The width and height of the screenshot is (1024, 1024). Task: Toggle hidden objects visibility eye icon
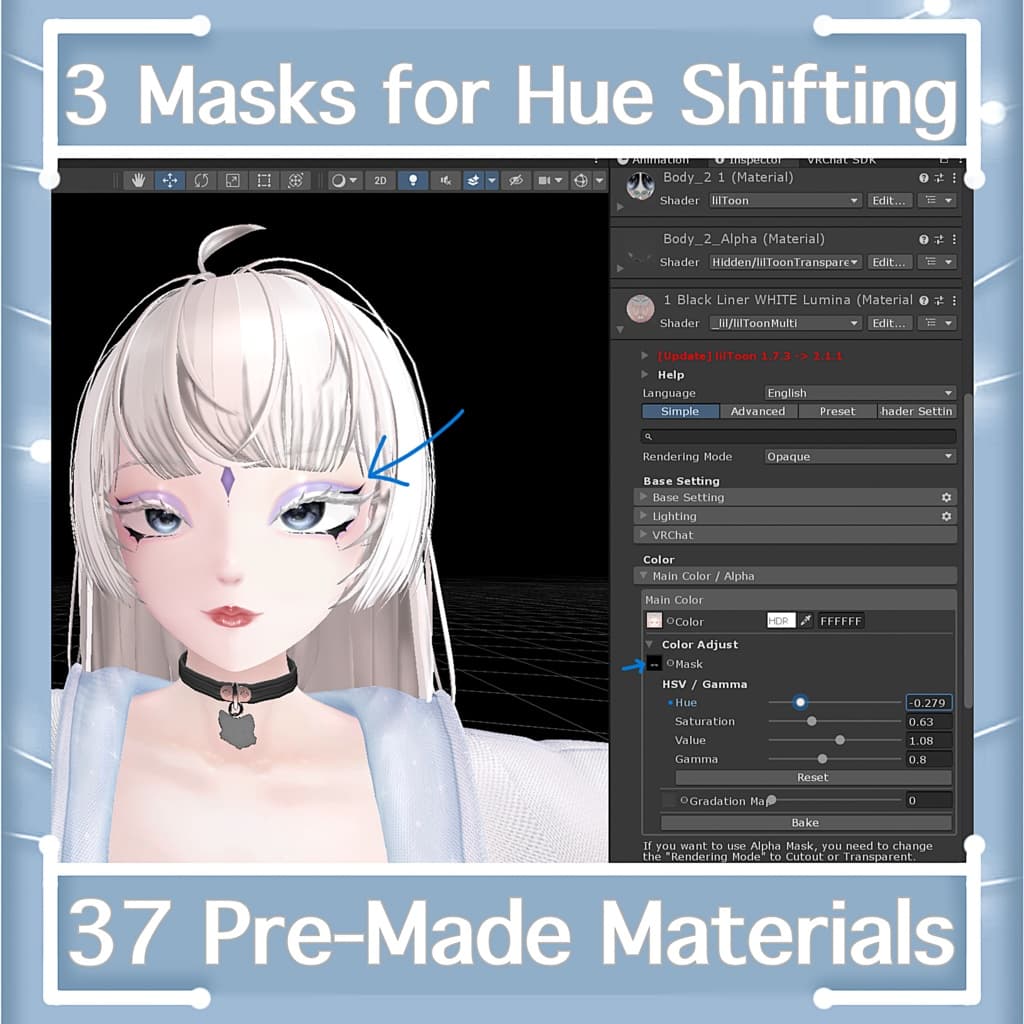(x=516, y=181)
